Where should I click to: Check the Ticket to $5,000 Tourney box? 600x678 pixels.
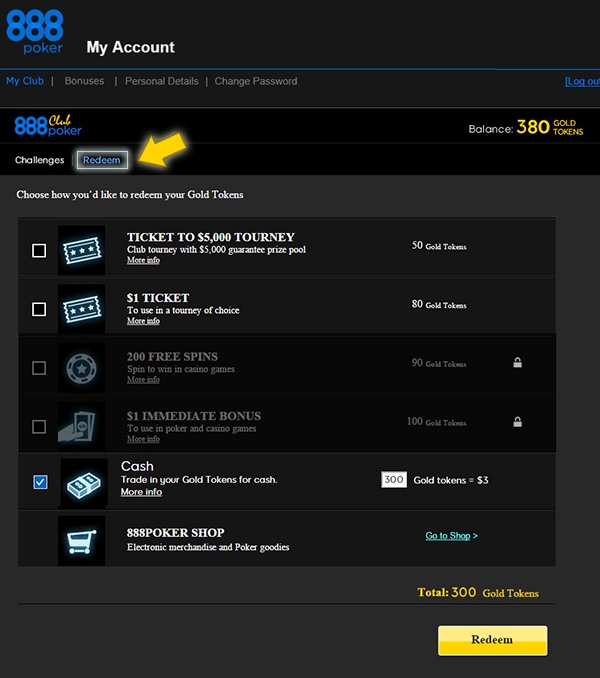(x=39, y=250)
